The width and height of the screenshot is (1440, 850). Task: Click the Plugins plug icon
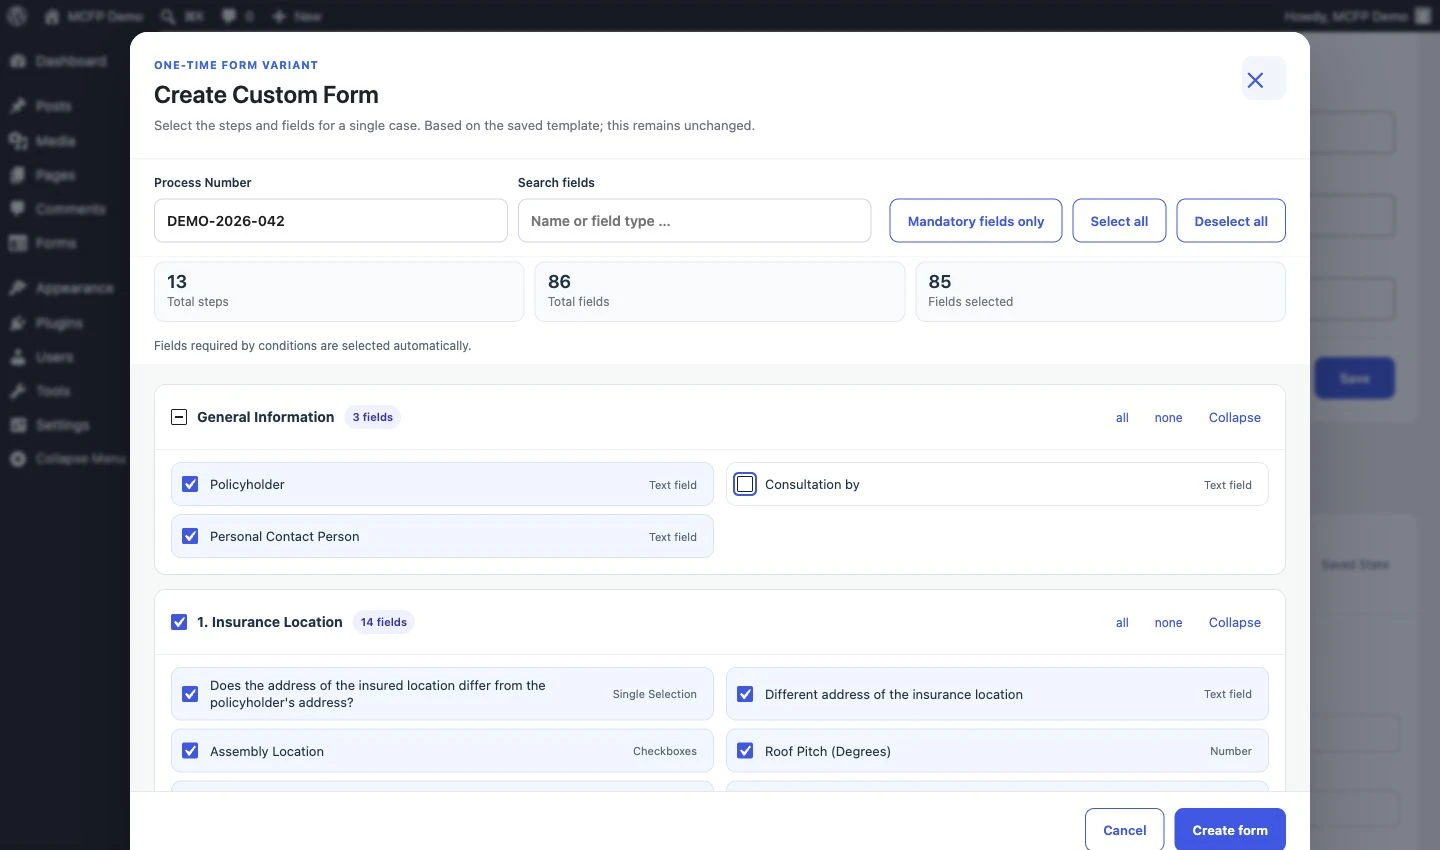point(18,323)
